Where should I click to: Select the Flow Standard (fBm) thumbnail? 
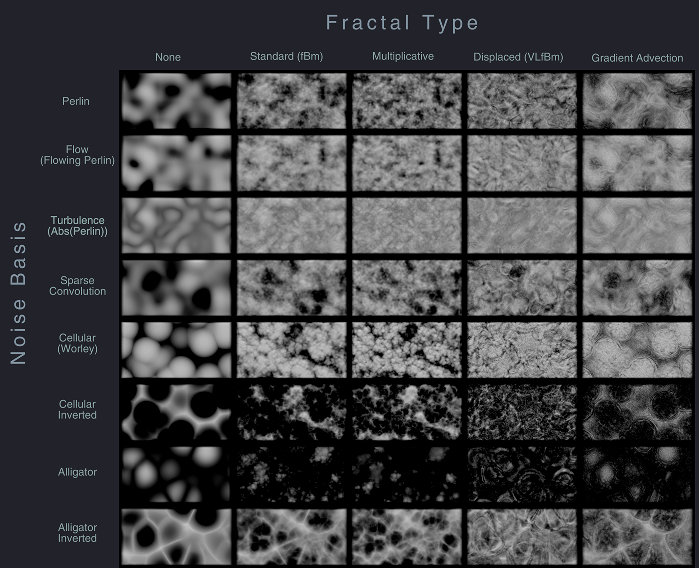click(x=292, y=164)
